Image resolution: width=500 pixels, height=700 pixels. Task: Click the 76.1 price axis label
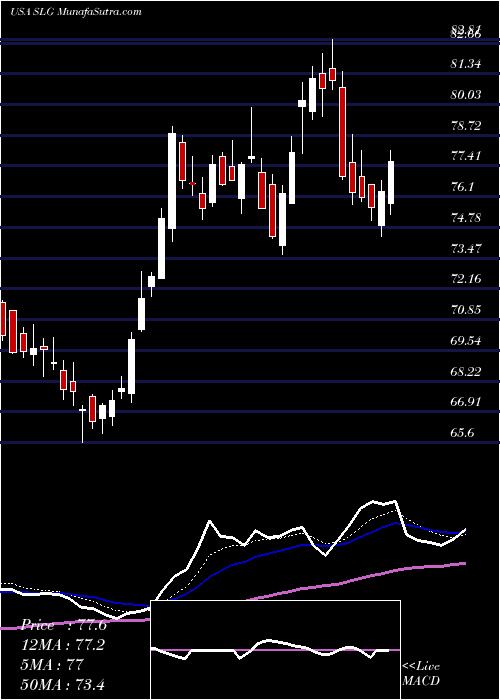coord(462,187)
